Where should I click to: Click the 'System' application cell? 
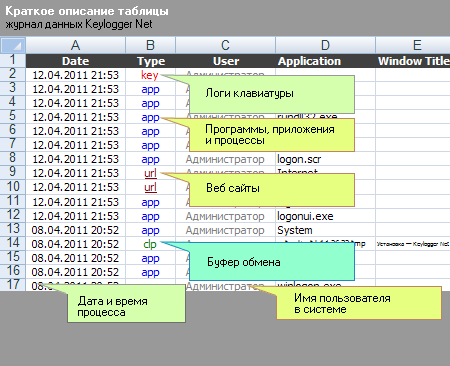pyautogui.click(x=325, y=230)
